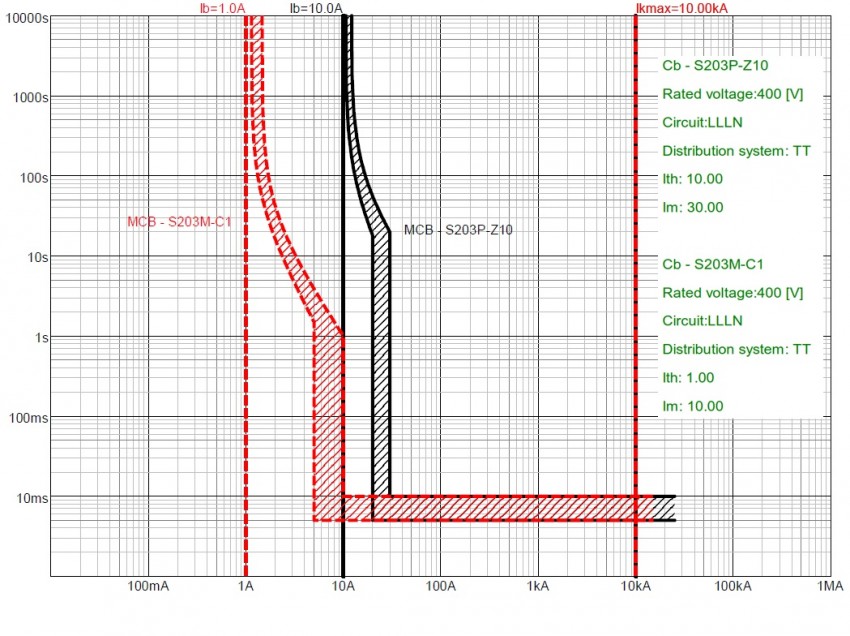Click 'Im: 10.00' in the legend
This screenshot has width=850, height=636.
pyautogui.click(x=692, y=406)
